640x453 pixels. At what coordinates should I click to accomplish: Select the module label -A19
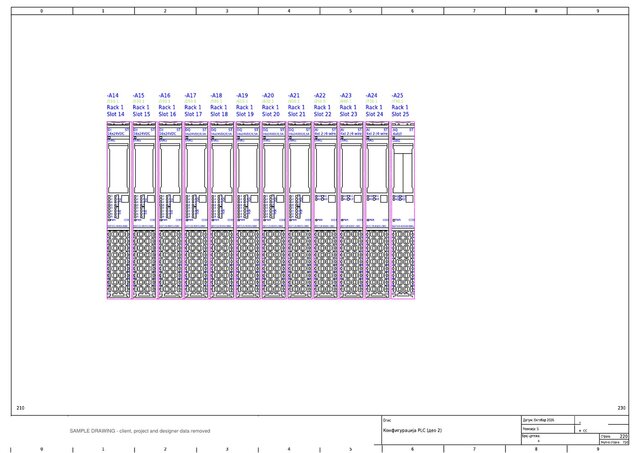[x=242, y=95]
